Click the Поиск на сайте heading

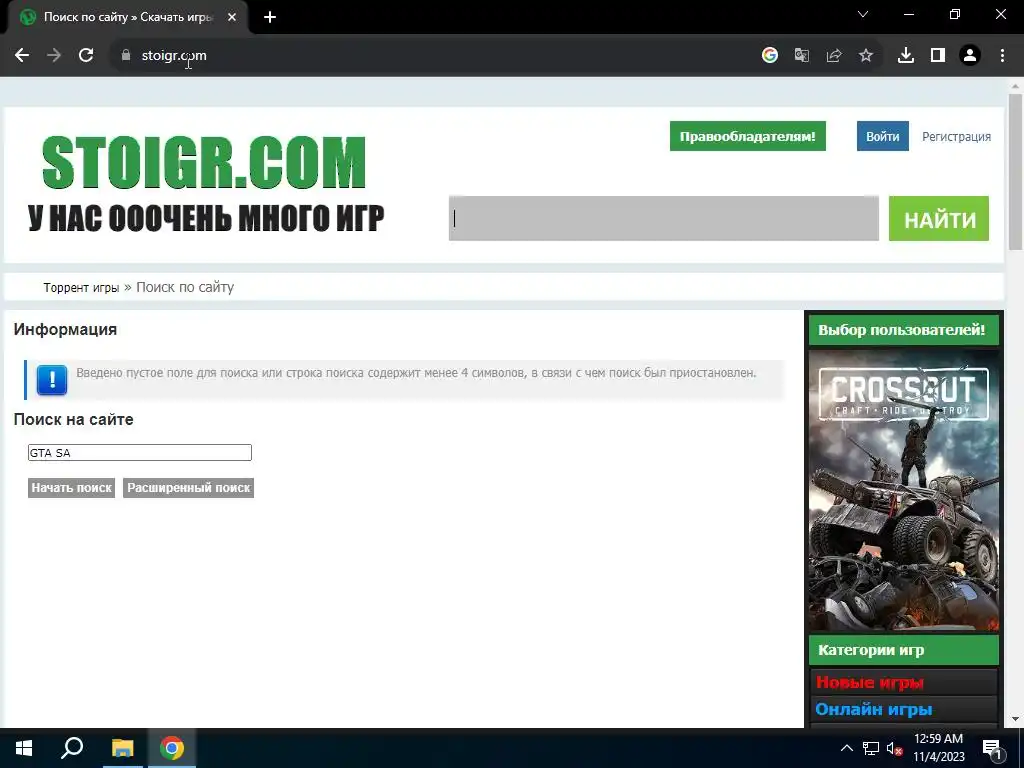point(73,419)
